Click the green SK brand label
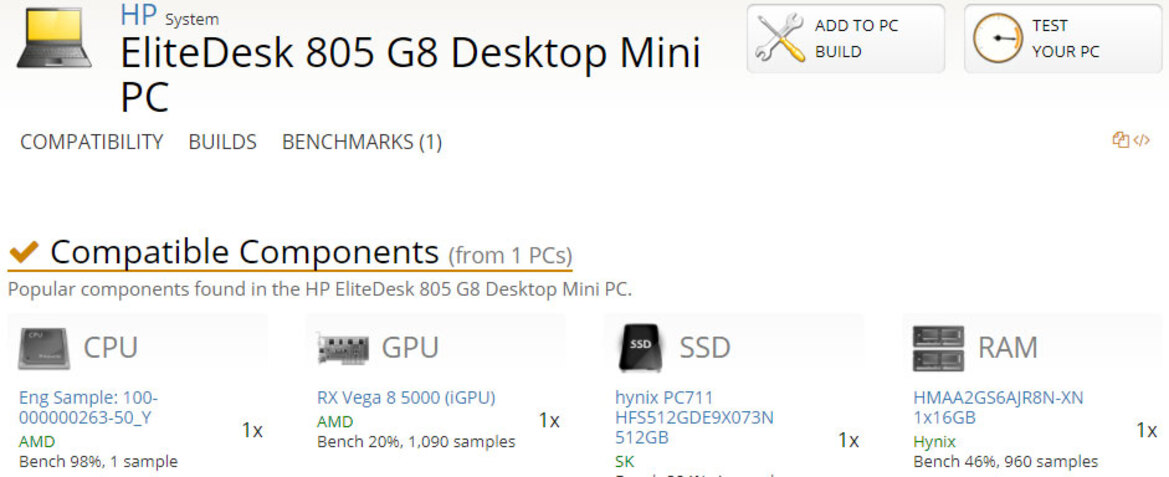This screenshot has height=477, width=1169. (x=624, y=461)
